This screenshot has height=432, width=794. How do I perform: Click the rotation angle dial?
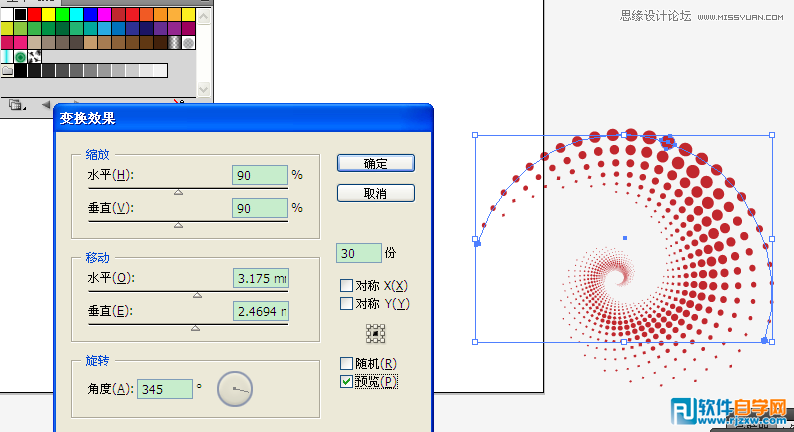click(x=235, y=389)
